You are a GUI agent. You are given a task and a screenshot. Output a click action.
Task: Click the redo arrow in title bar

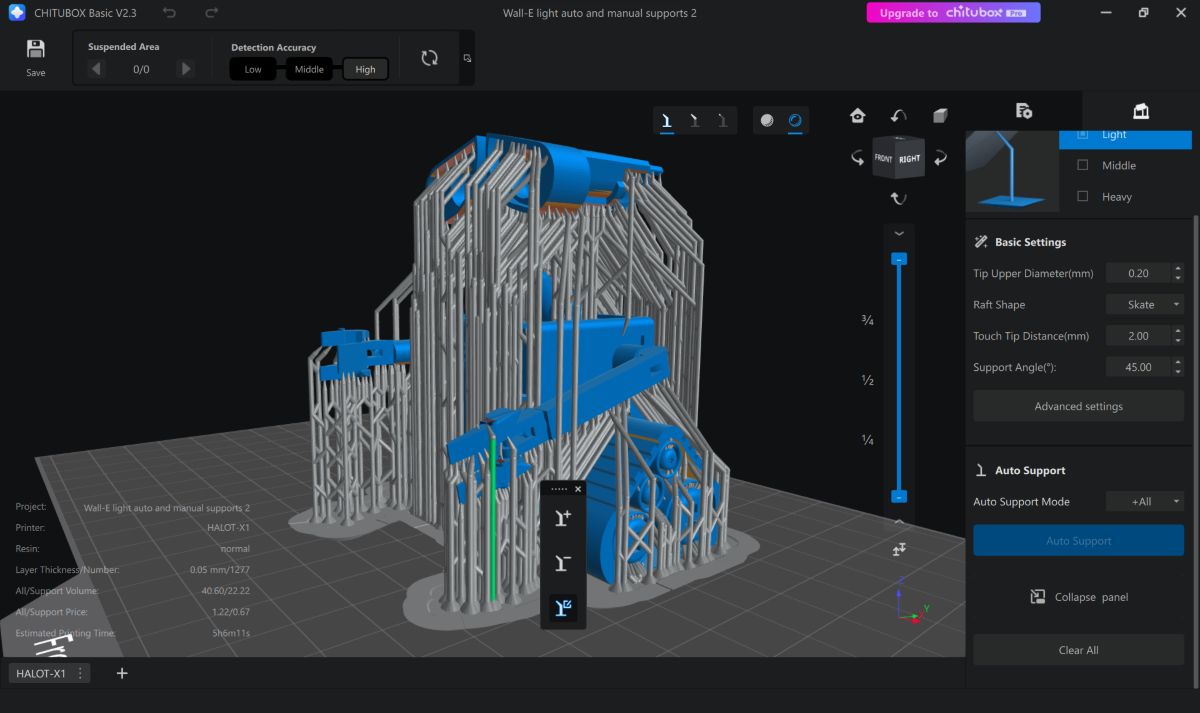[211, 13]
